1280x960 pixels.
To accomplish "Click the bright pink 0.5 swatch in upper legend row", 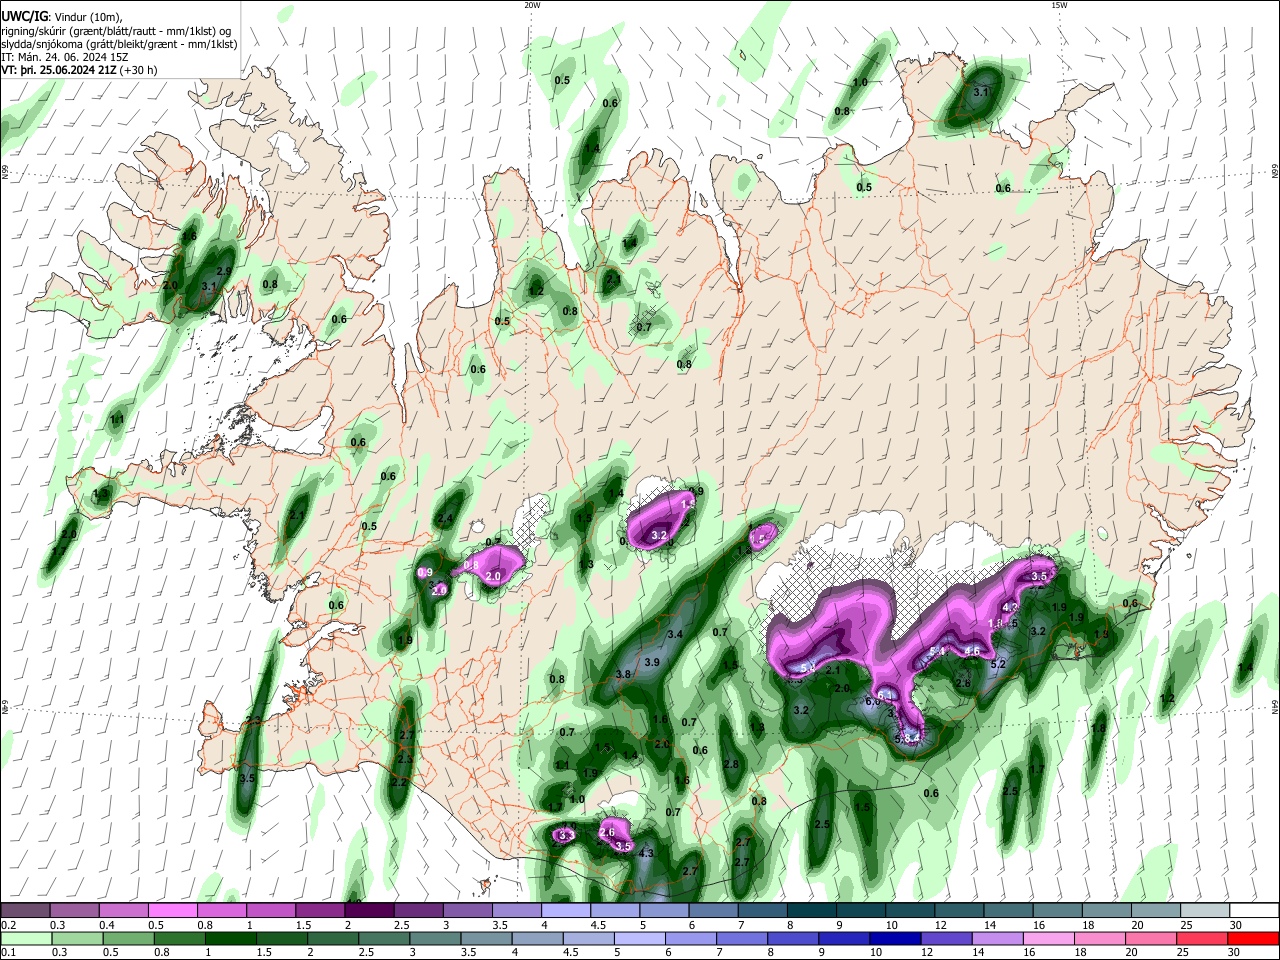I will click(172, 910).
